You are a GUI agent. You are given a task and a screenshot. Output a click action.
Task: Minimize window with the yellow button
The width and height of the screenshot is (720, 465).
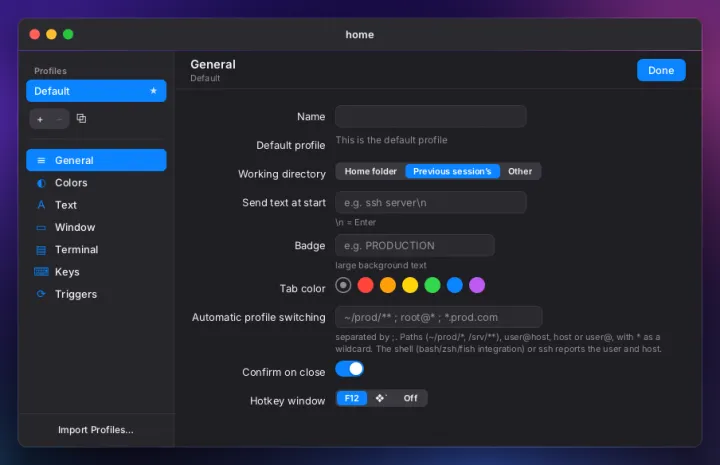51,34
